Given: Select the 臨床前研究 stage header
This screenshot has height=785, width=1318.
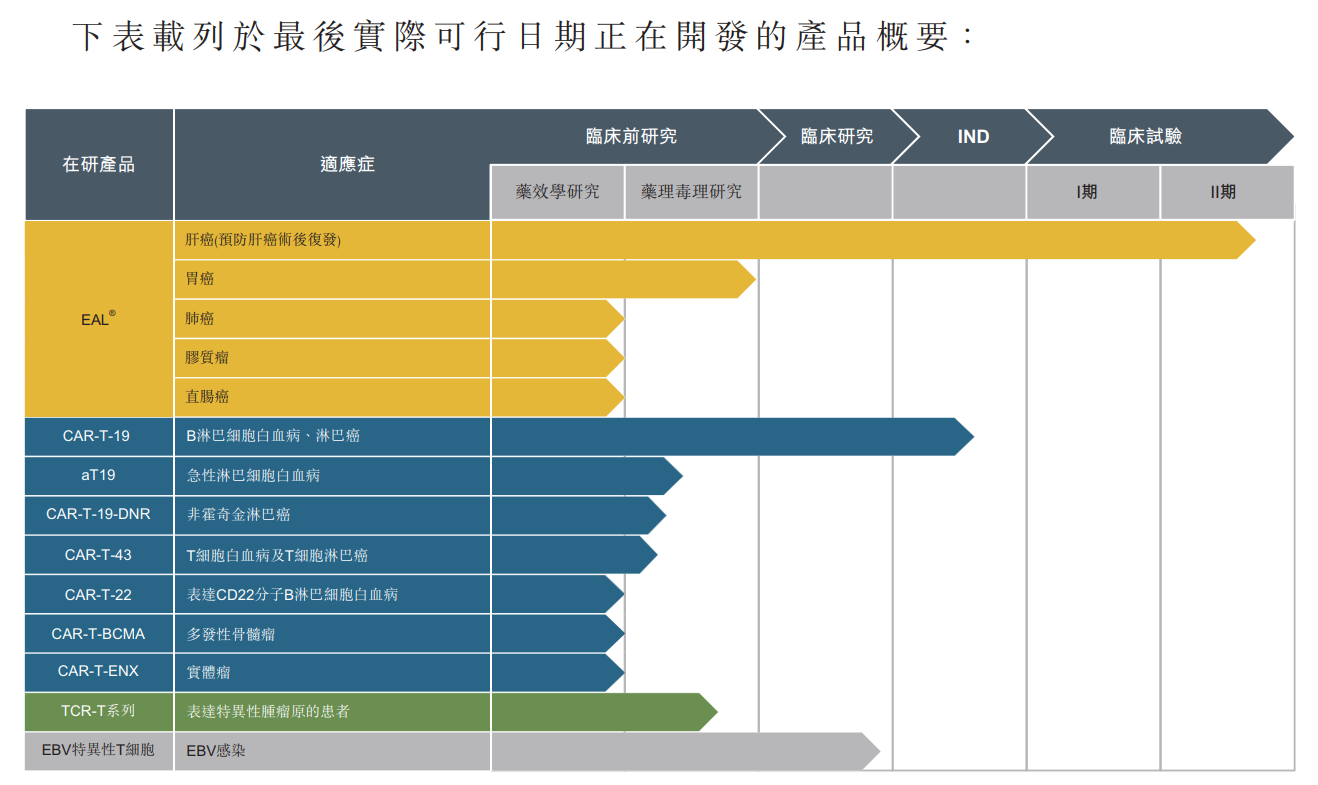Looking at the screenshot, I should [631, 136].
